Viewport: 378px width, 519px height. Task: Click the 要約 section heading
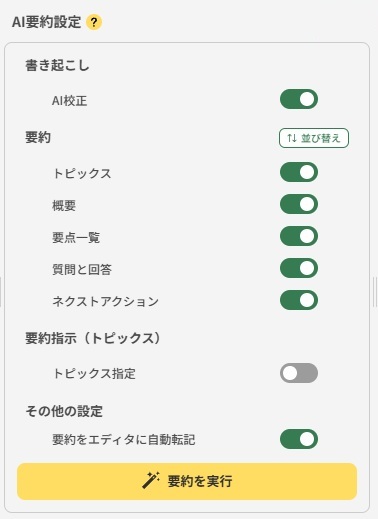click(38, 137)
